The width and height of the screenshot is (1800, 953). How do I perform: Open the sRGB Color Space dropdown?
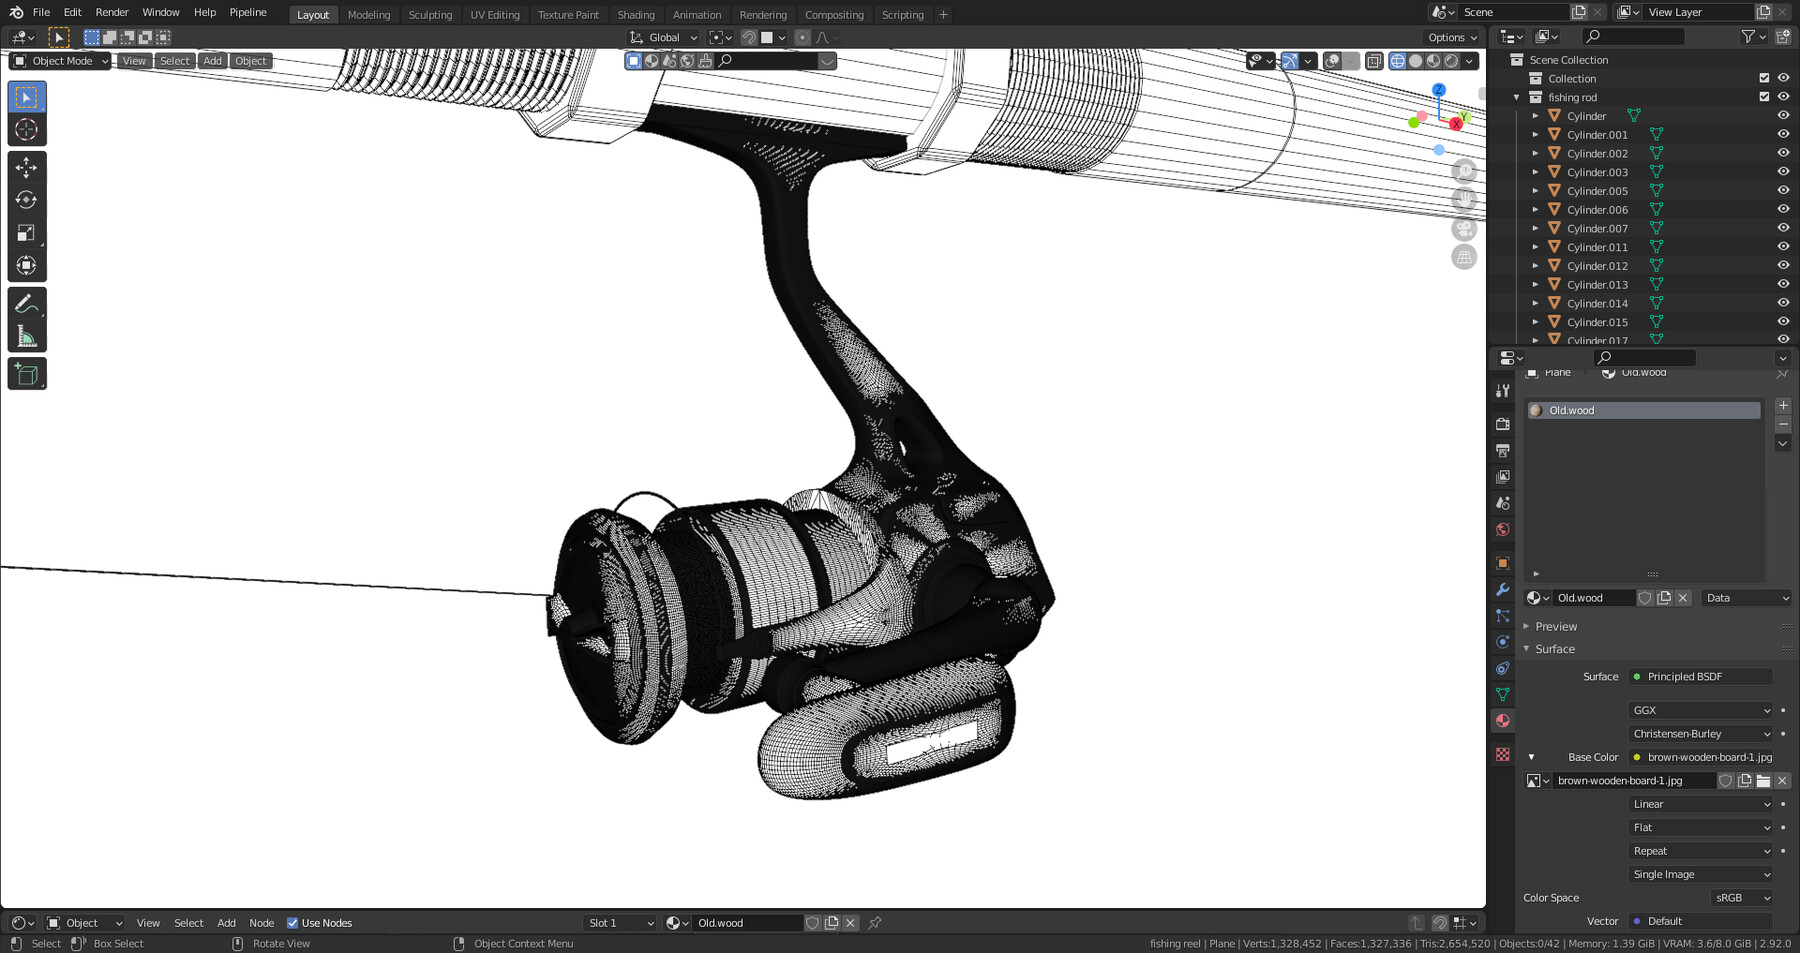tap(1740, 897)
